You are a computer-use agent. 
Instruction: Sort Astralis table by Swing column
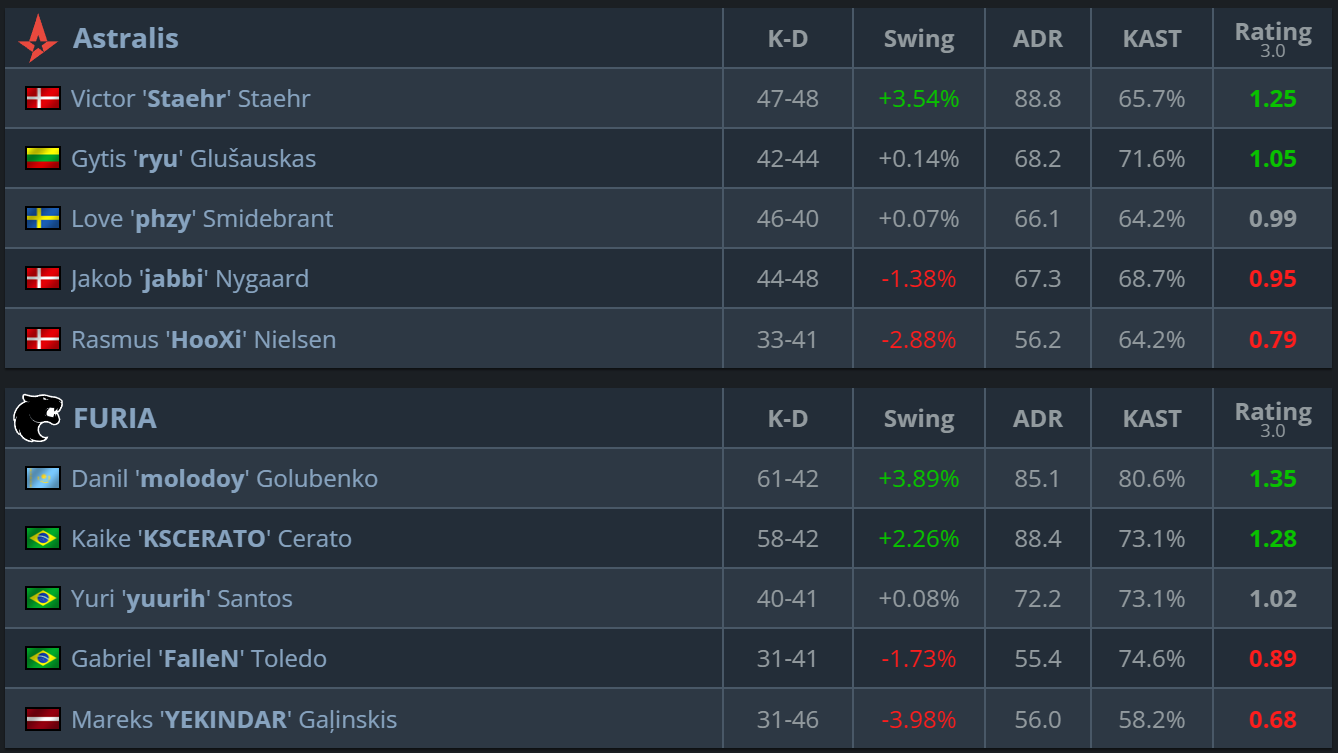point(918,38)
